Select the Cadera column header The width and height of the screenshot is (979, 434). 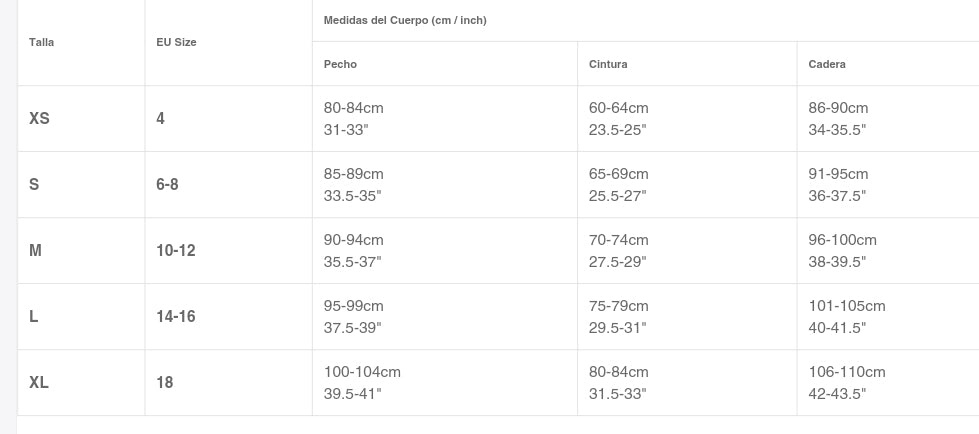click(x=827, y=64)
